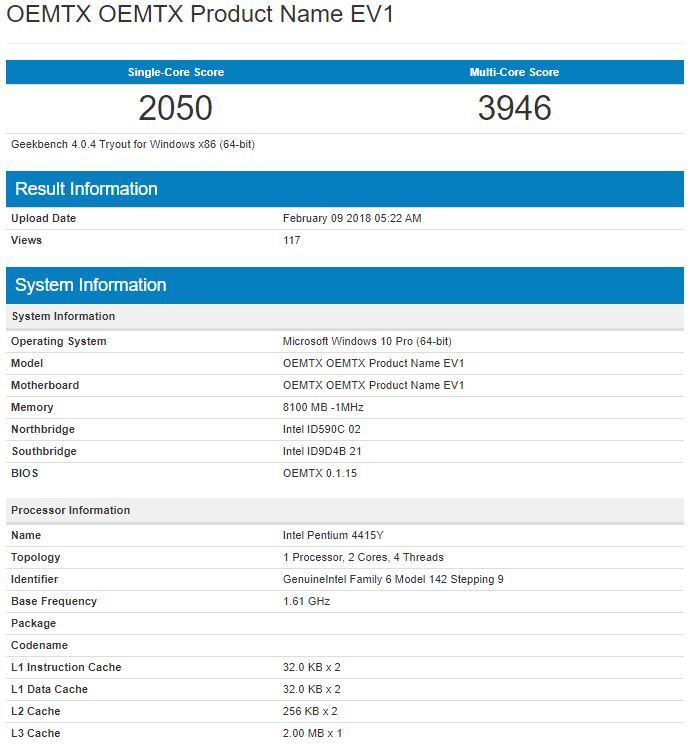Click the Operating System label
693x751 pixels.
[x=59, y=341]
